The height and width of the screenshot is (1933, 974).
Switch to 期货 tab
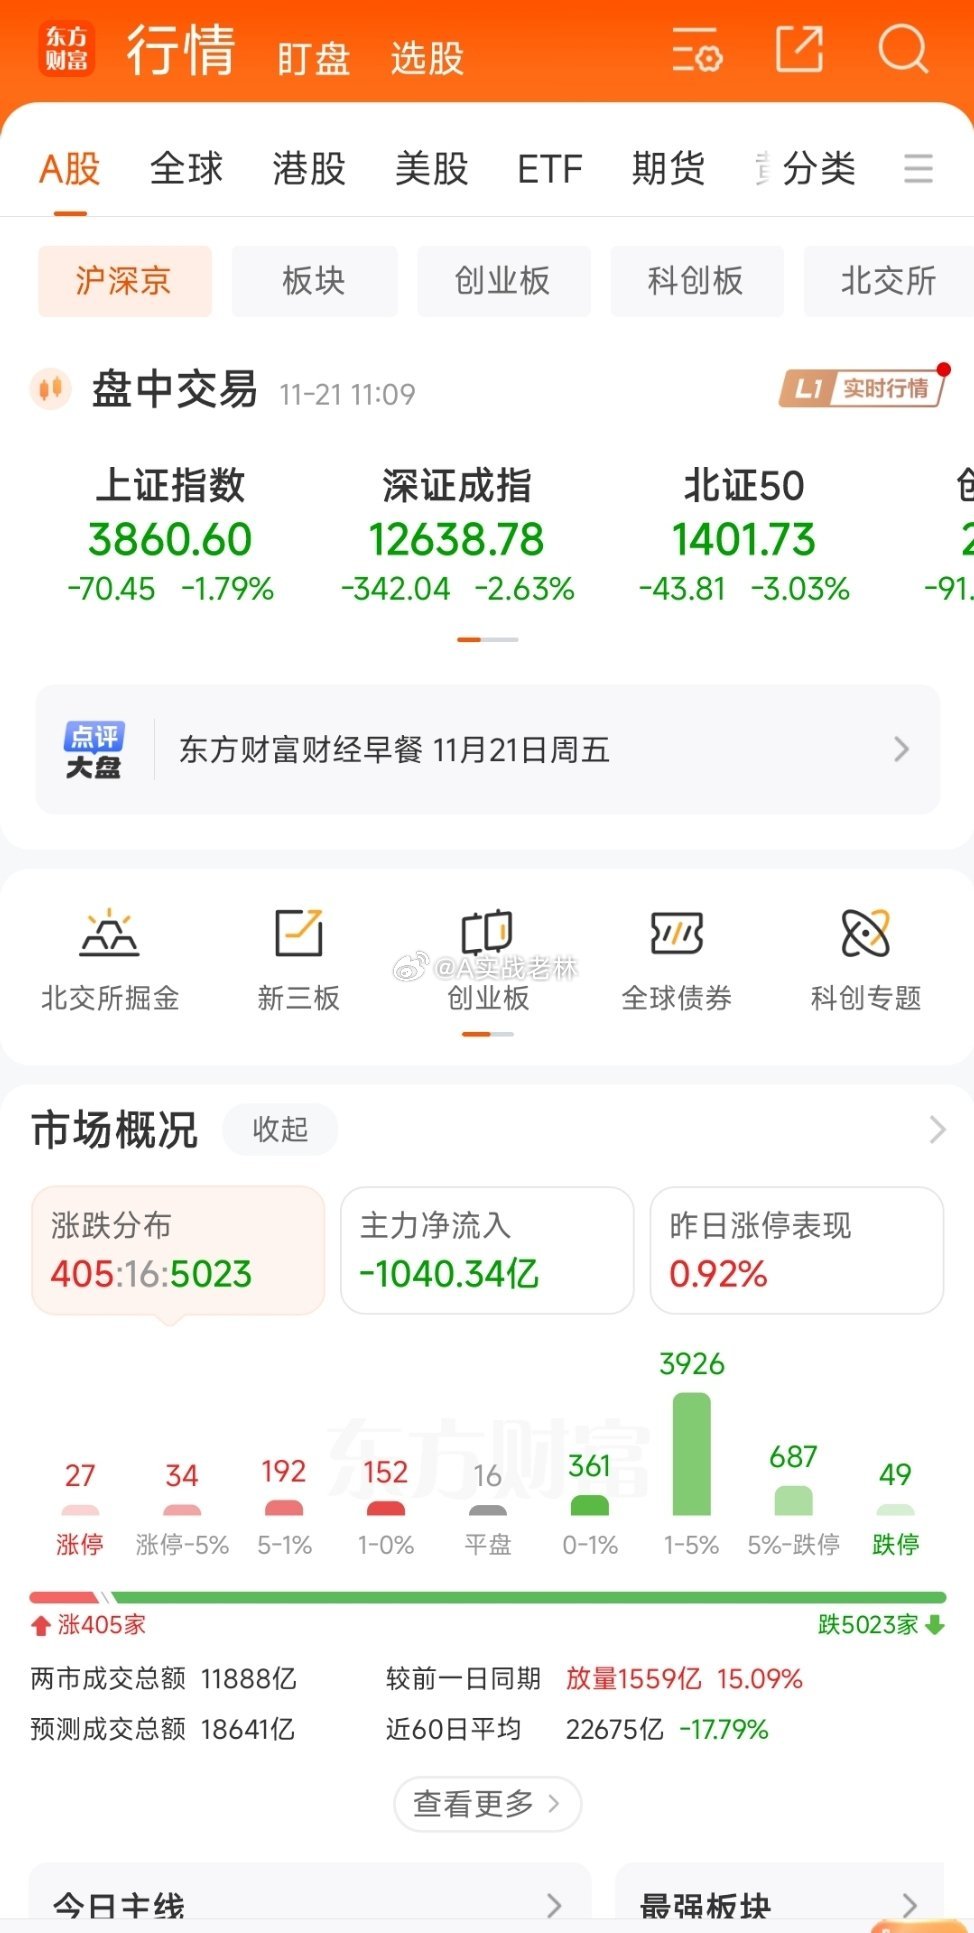669,168
